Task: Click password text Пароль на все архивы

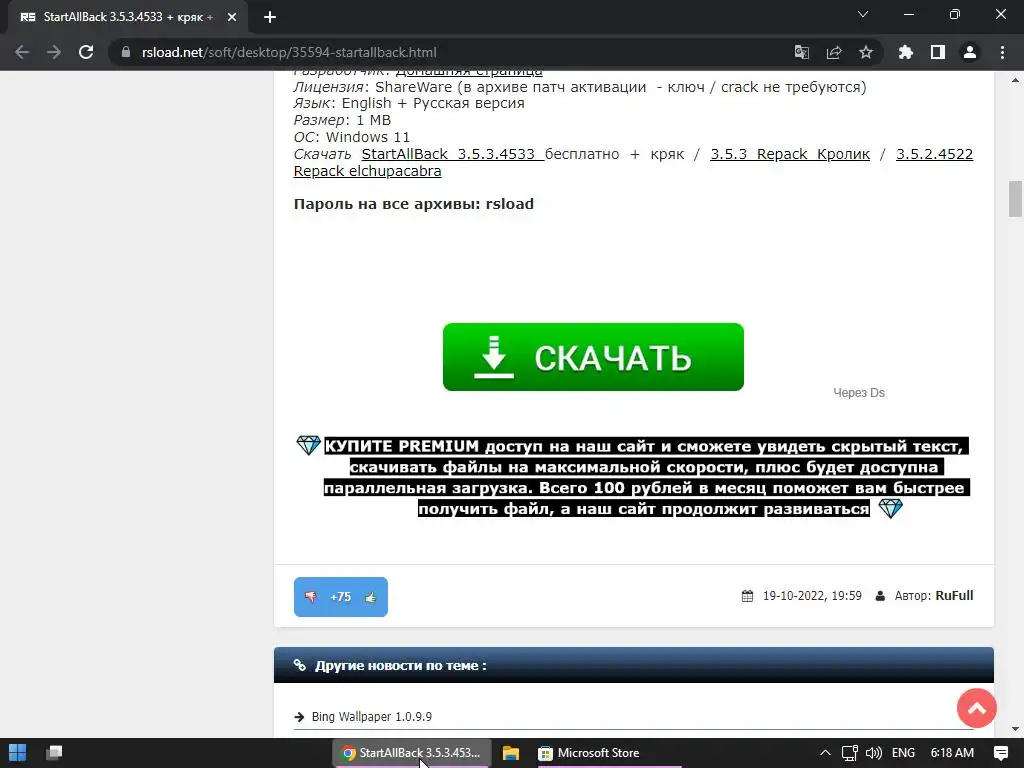Action: coord(413,204)
